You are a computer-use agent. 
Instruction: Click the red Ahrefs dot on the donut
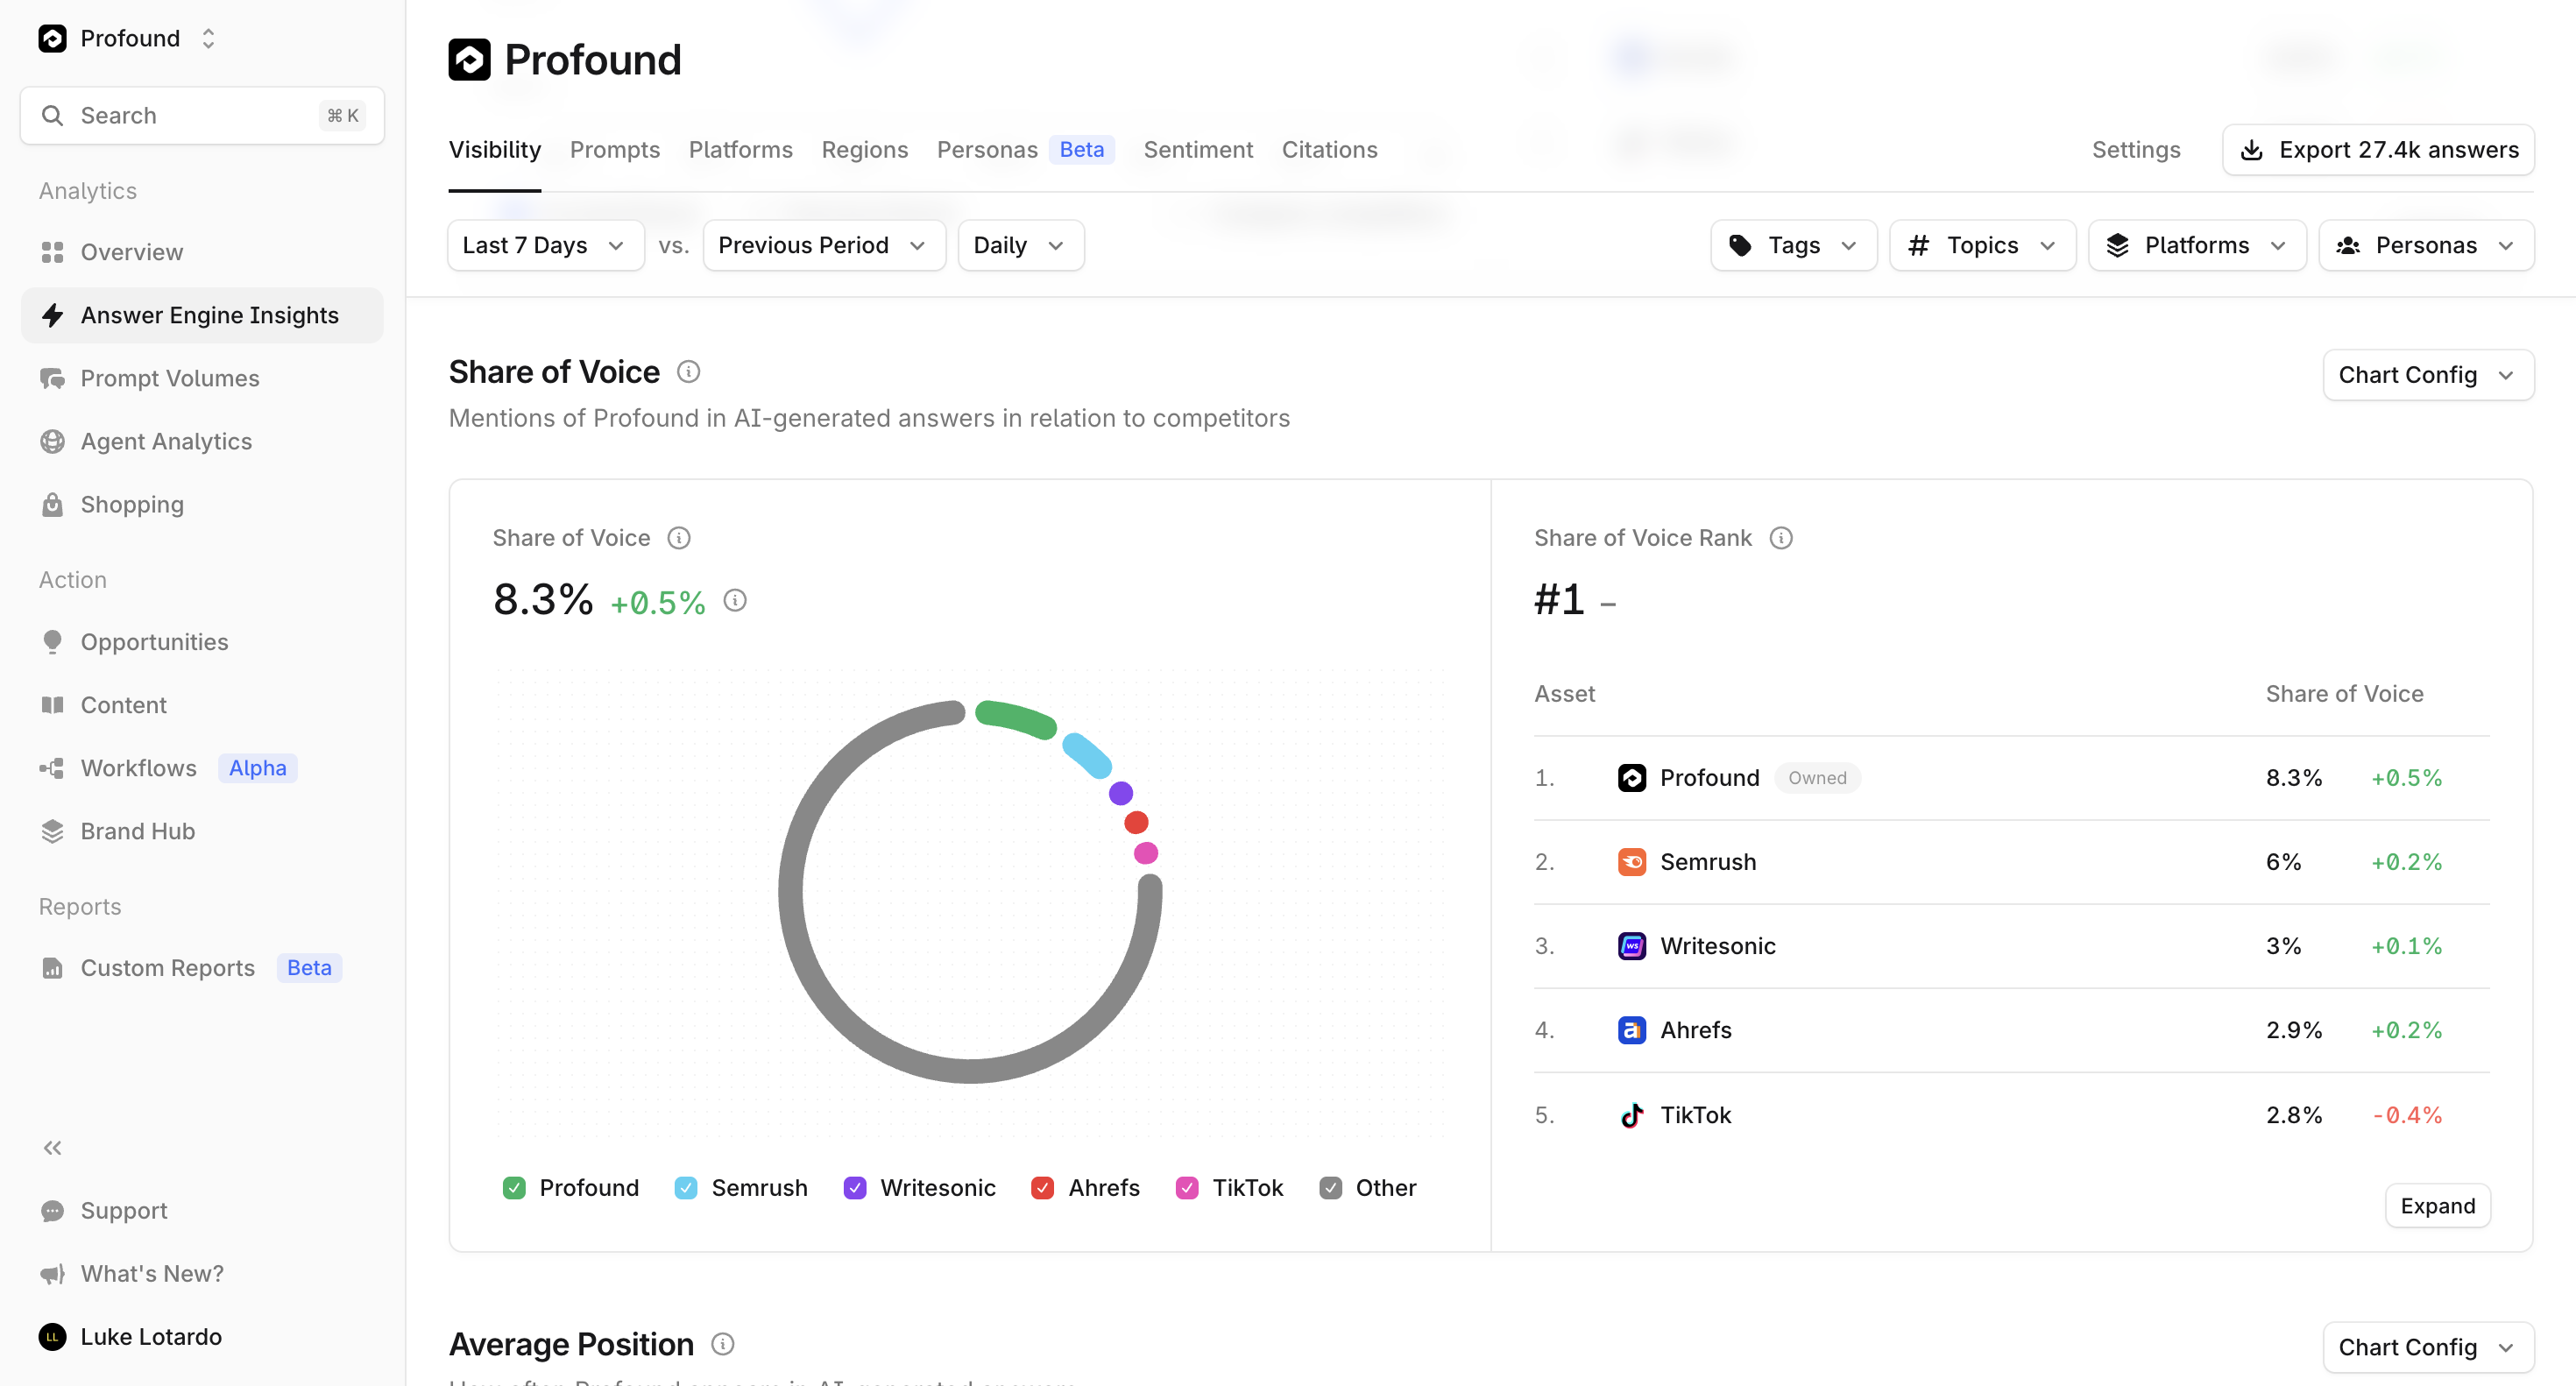tap(1136, 822)
